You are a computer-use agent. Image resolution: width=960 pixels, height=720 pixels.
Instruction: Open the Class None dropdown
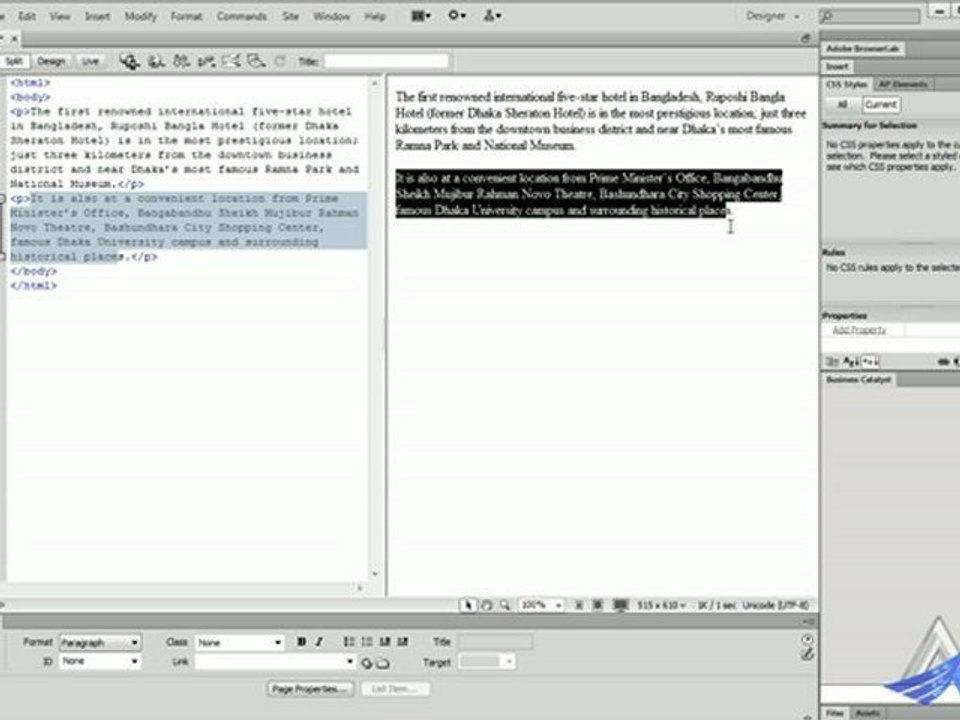pyautogui.click(x=240, y=642)
